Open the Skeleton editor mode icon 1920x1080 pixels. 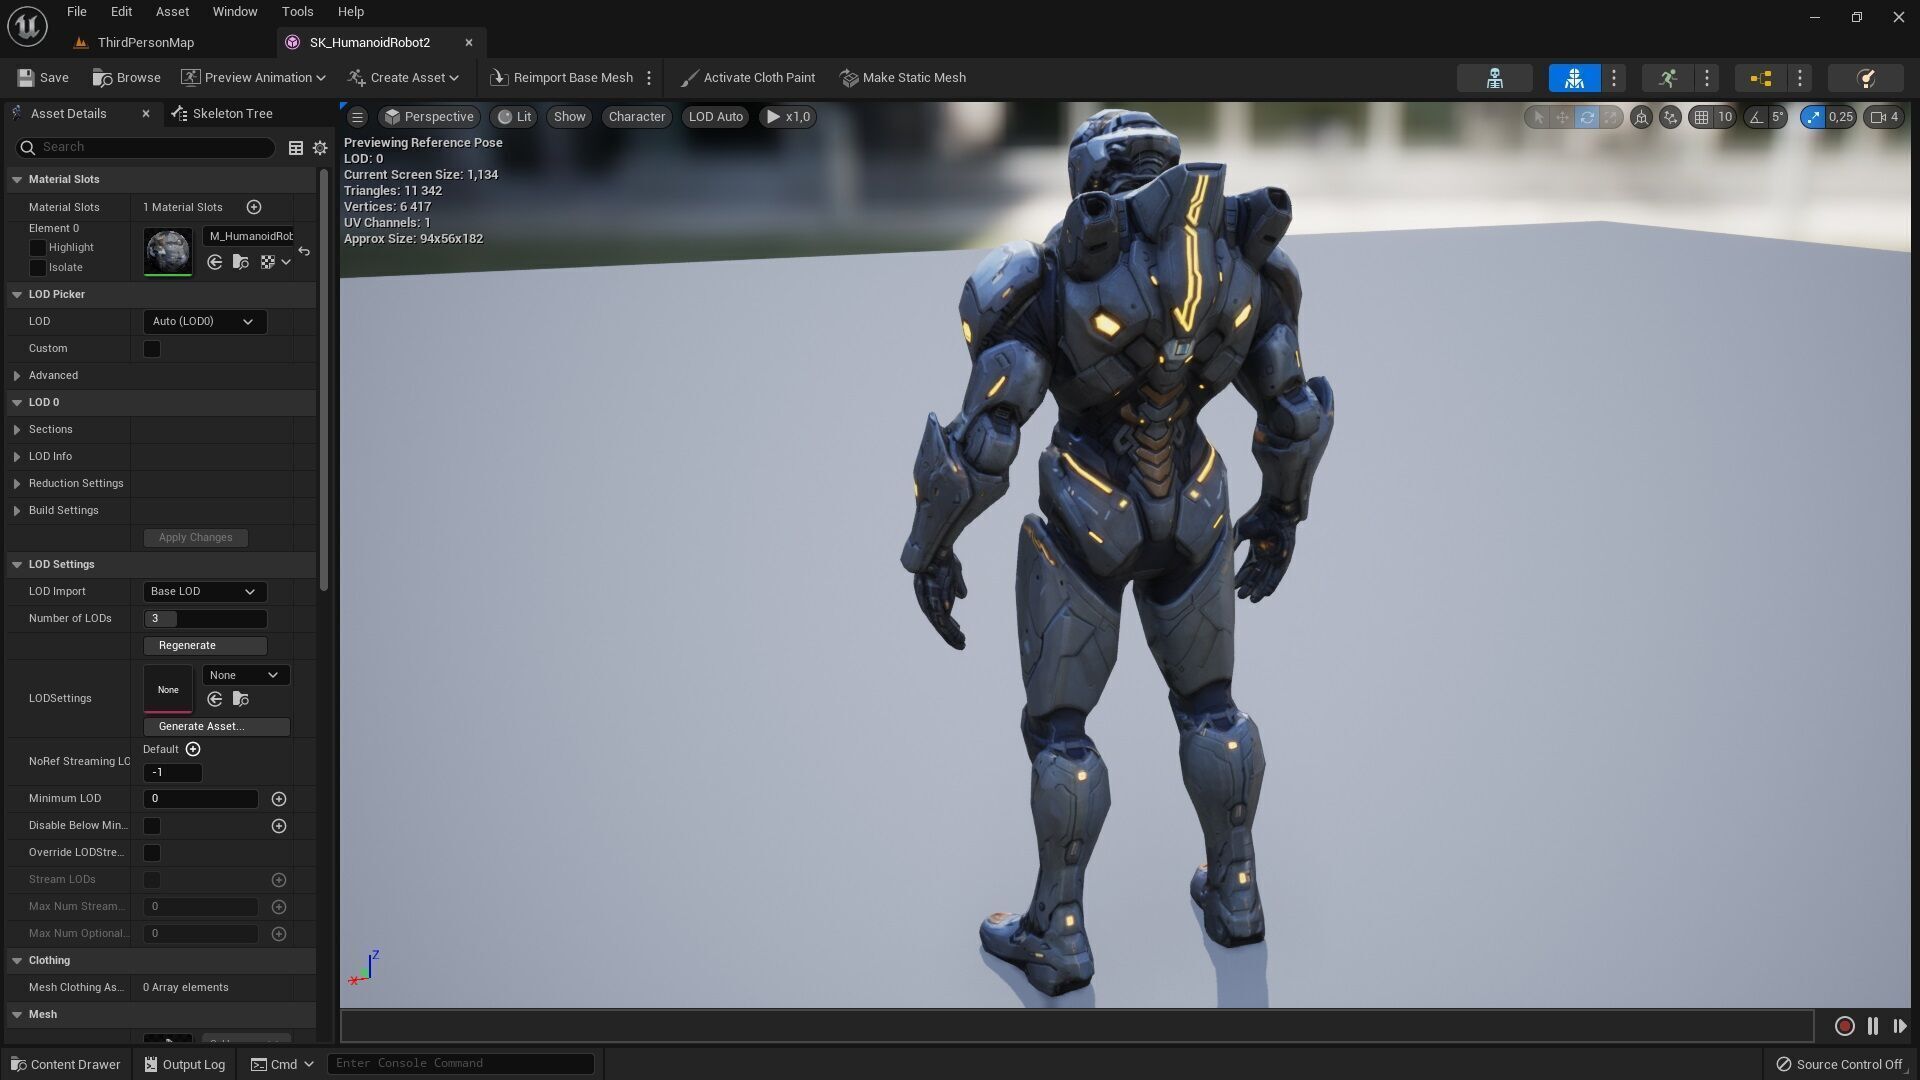coord(1495,78)
